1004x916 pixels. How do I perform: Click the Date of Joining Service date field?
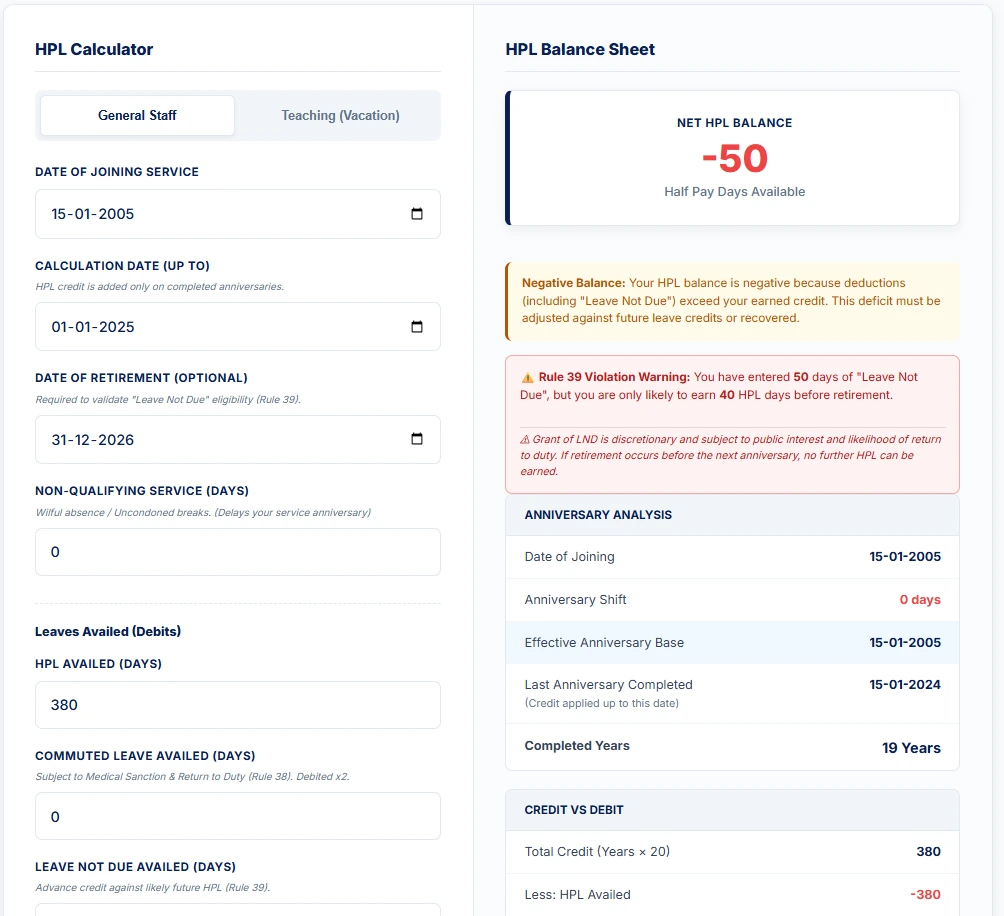tap(200, 213)
